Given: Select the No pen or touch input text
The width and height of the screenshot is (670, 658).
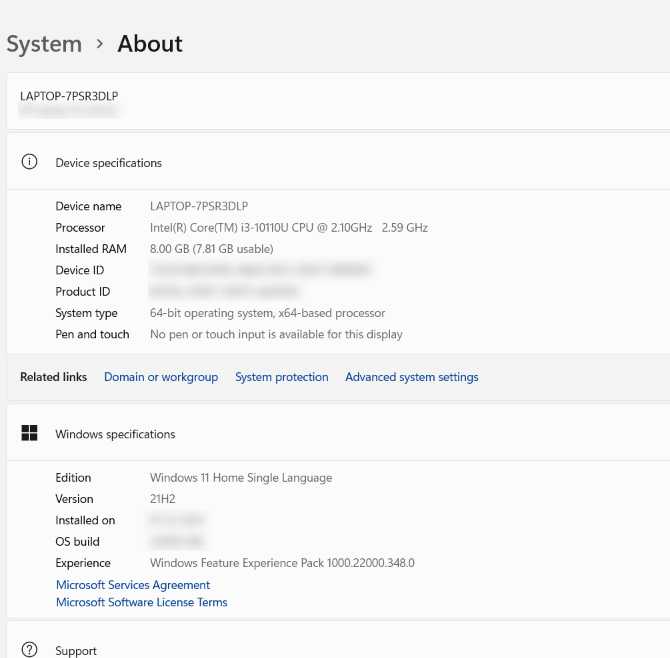Looking at the screenshot, I should (276, 335).
